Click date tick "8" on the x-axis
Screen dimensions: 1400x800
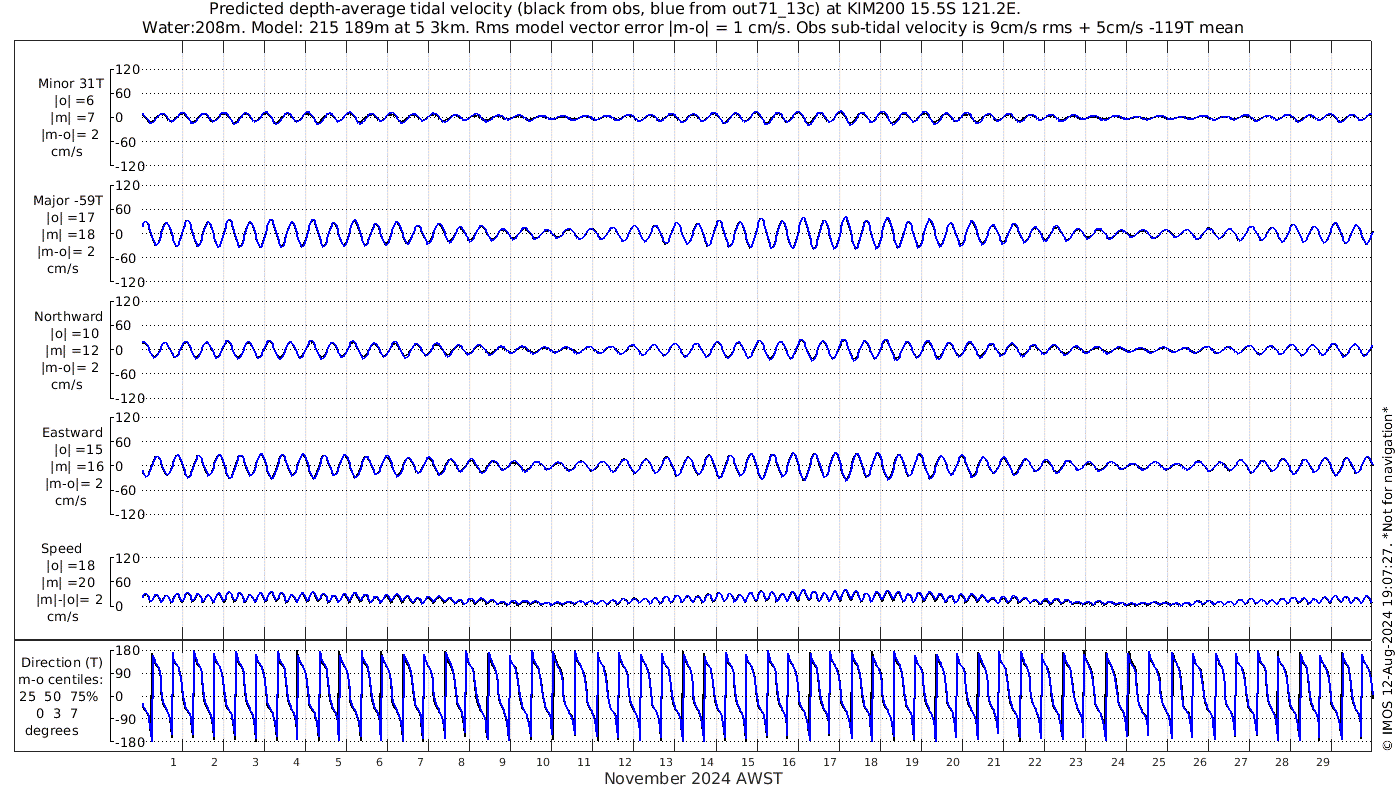coord(461,762)
